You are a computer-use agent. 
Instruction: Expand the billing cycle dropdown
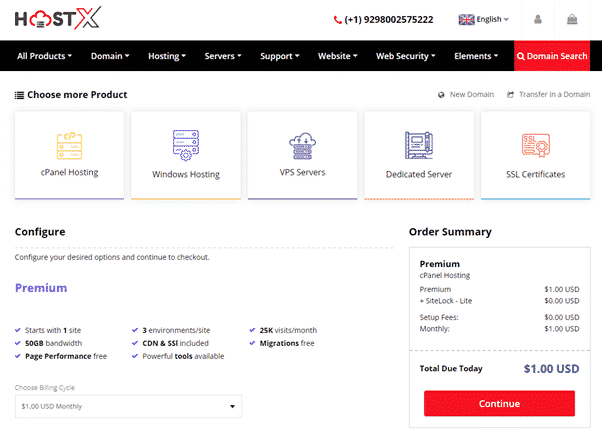coord(128,406)
